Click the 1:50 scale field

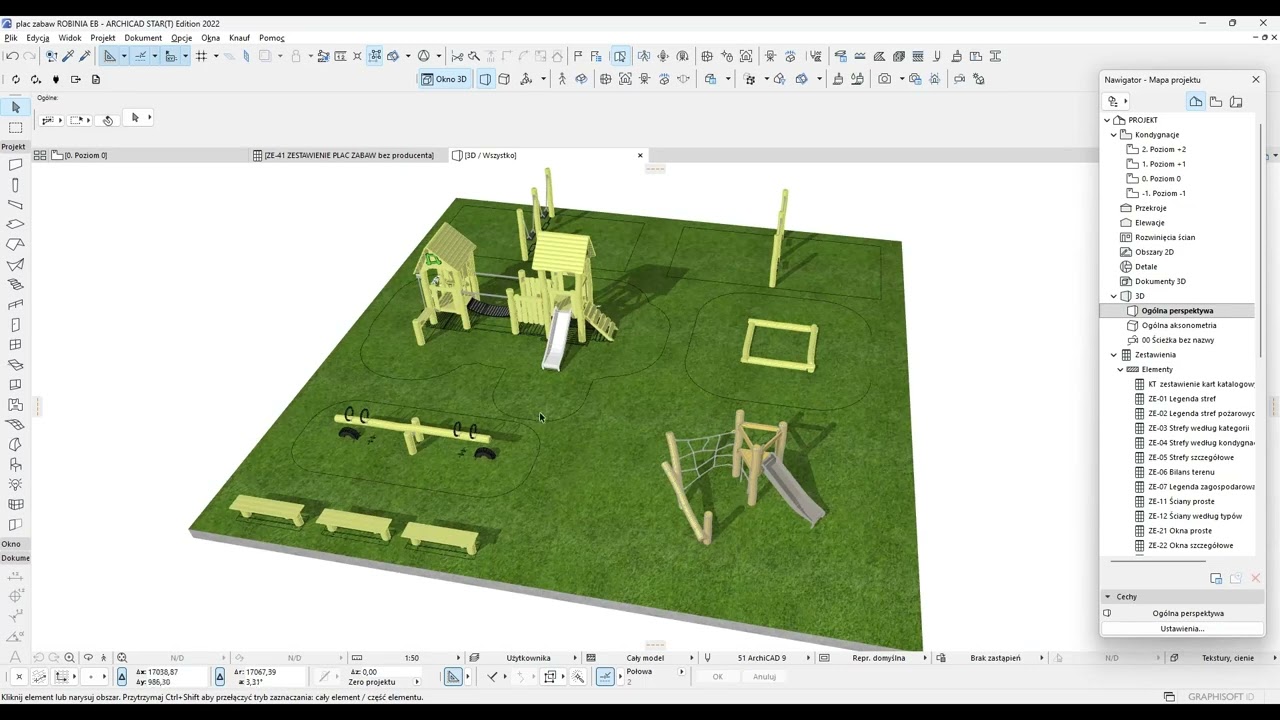click(411, 658)
